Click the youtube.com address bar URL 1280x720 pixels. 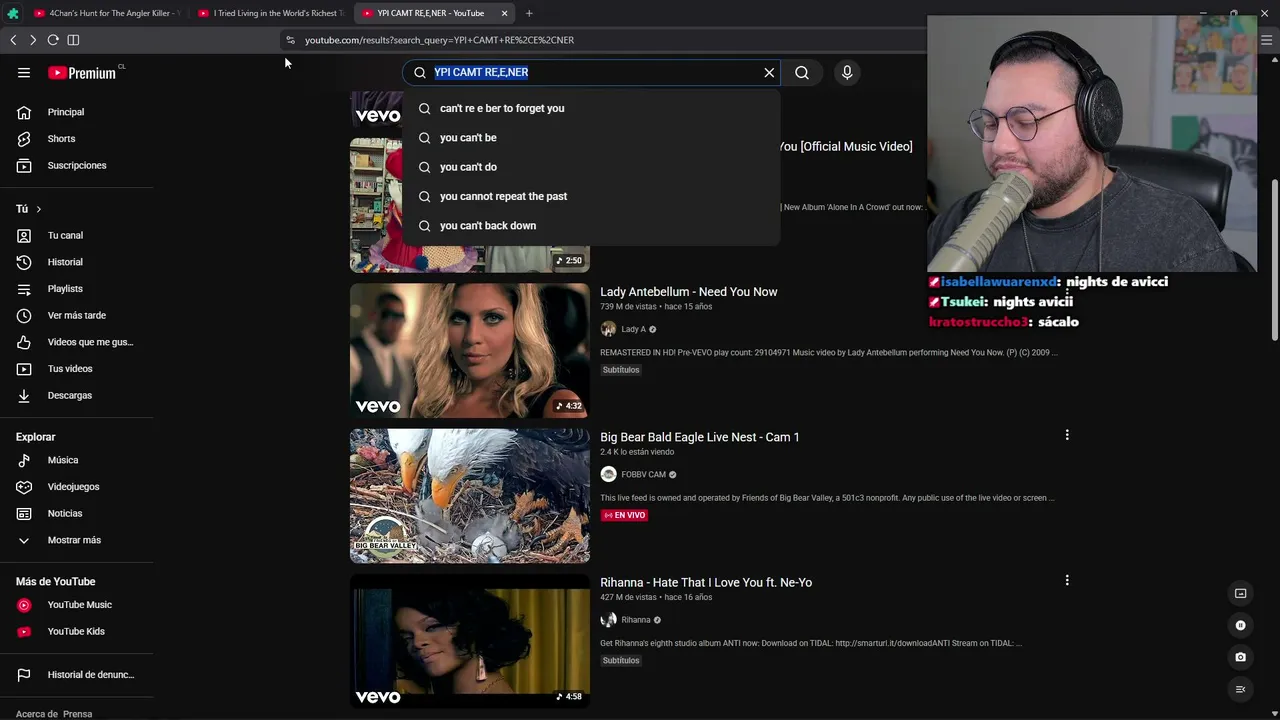pyautogui.click(x=439, y=40)
